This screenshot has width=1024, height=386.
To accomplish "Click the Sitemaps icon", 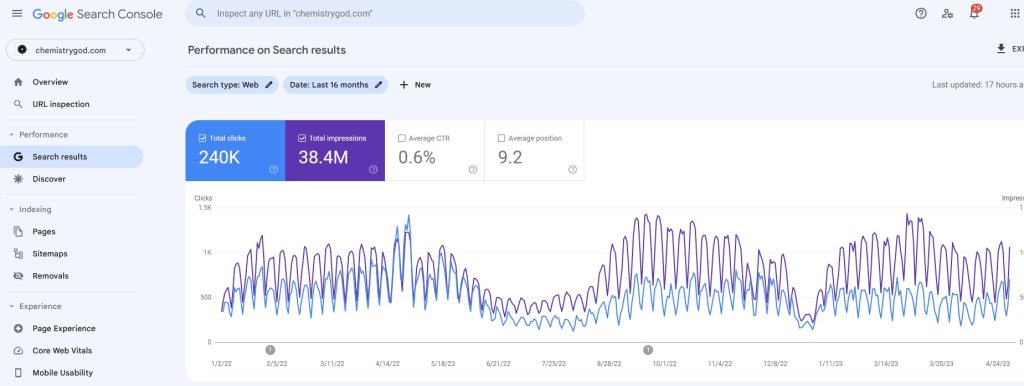I will 18,254.
